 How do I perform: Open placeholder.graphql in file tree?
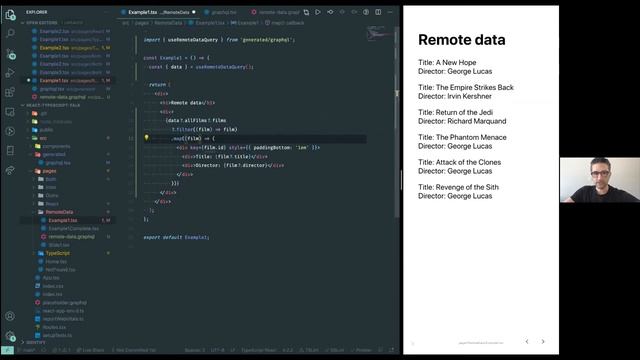[x=64, y=302]
